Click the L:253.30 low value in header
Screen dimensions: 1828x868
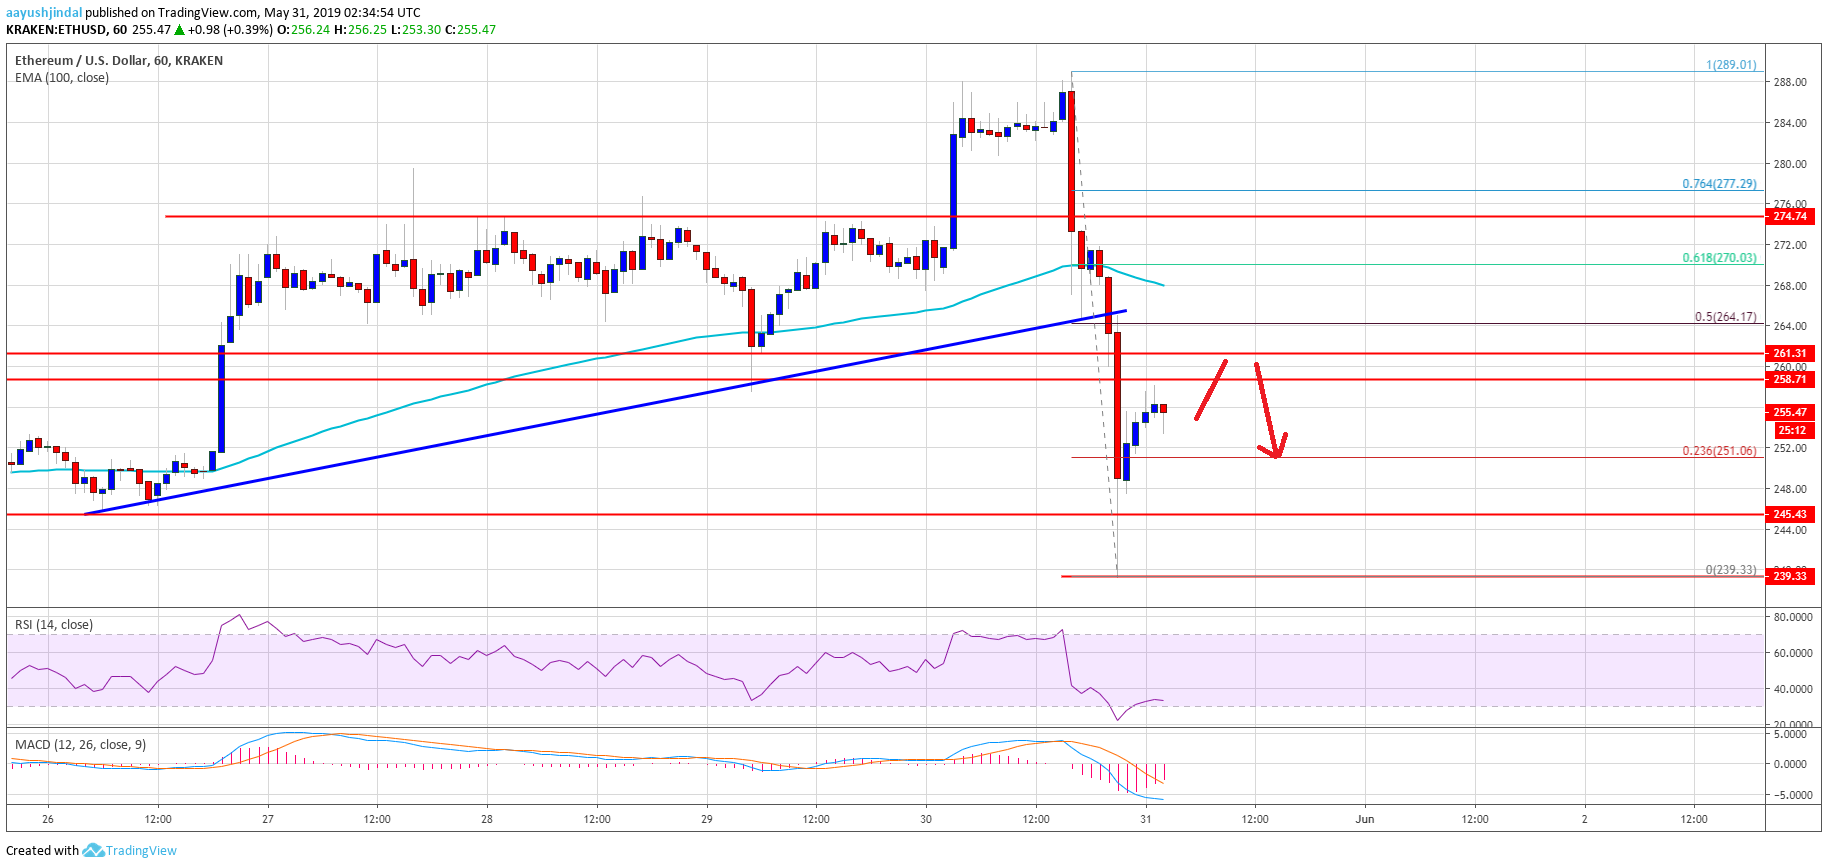[x=415, y=30]
